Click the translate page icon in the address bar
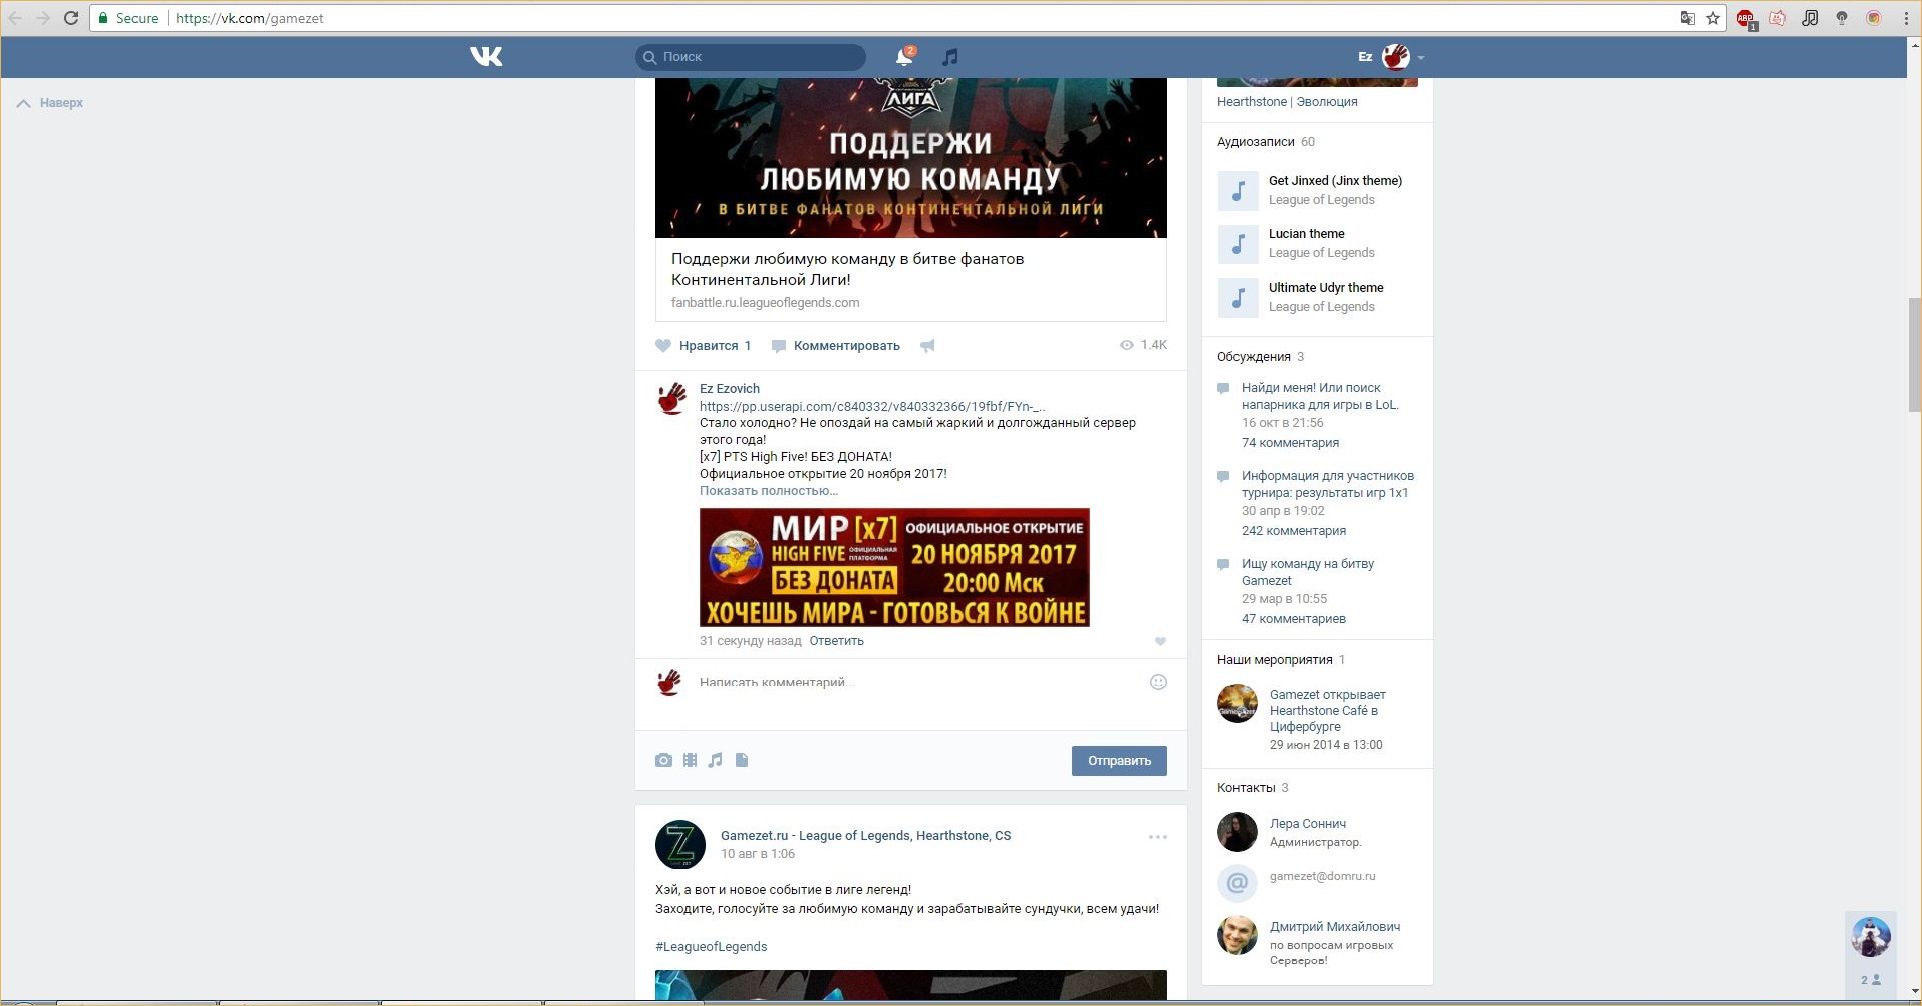The height and width of the screenshot is (1006, 1922). click(1688, 18)
